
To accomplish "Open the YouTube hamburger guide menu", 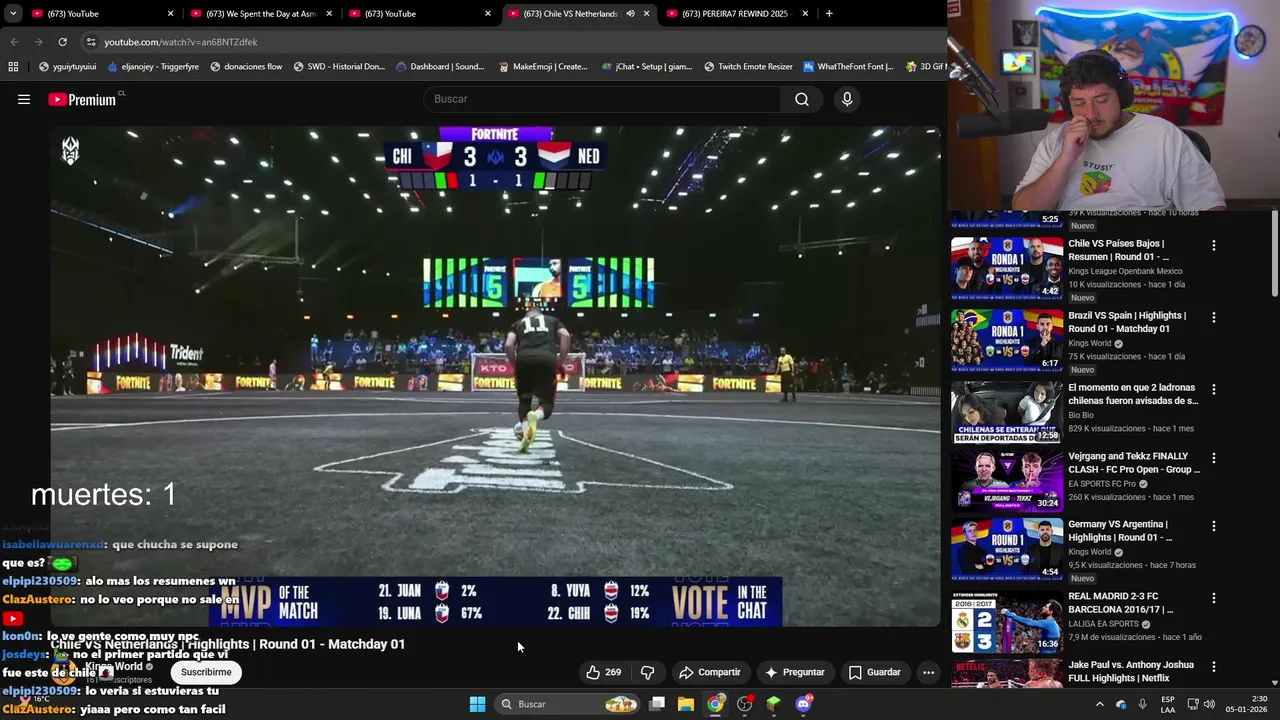I will [24, 99].
